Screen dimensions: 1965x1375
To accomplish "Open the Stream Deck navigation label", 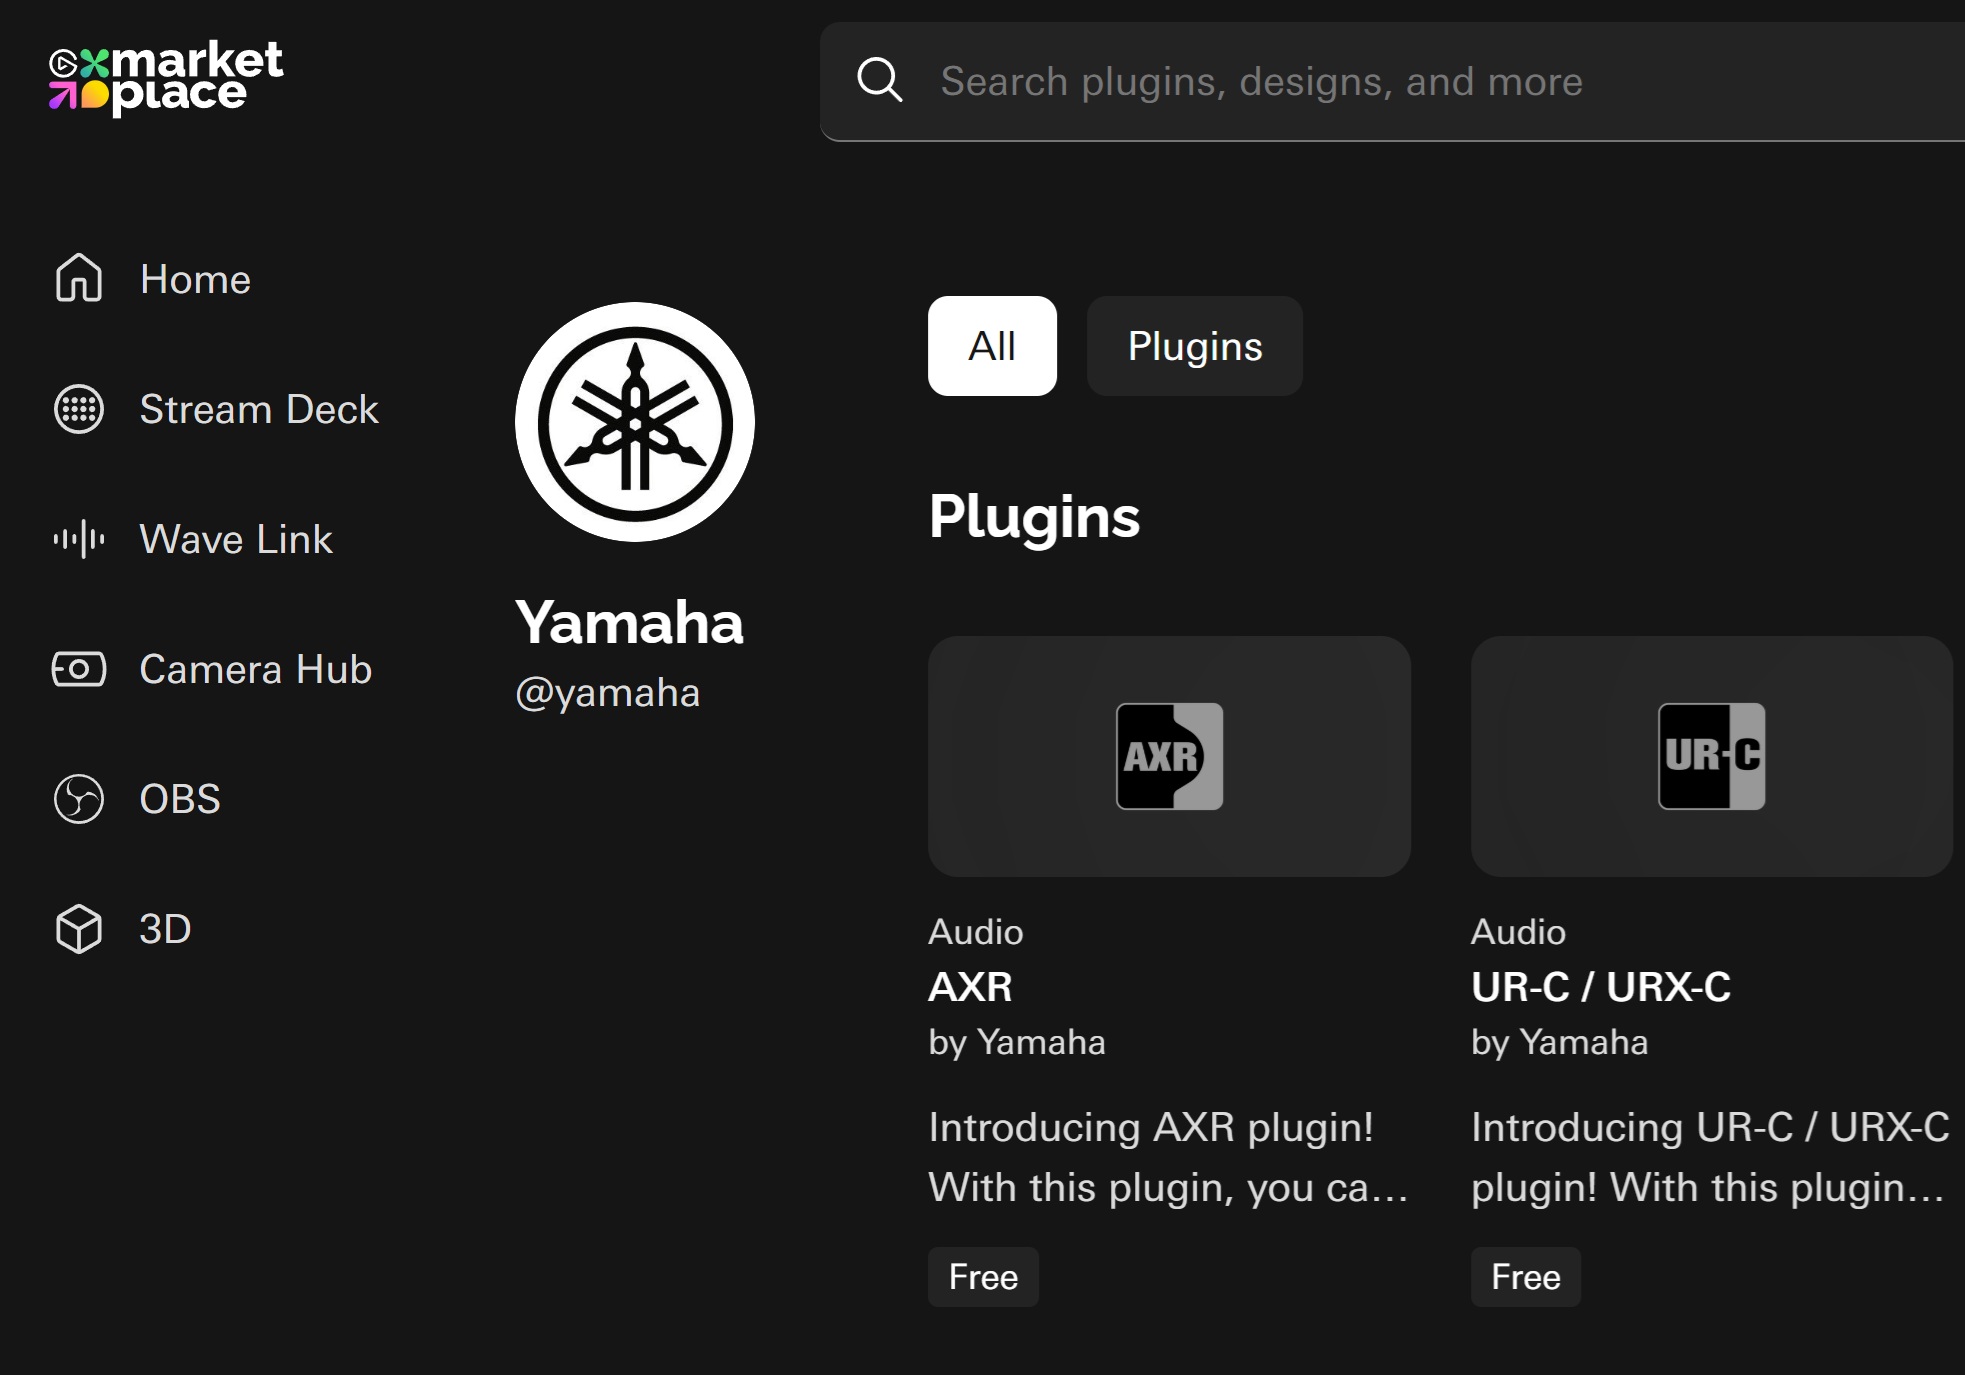I will (259, 409).
